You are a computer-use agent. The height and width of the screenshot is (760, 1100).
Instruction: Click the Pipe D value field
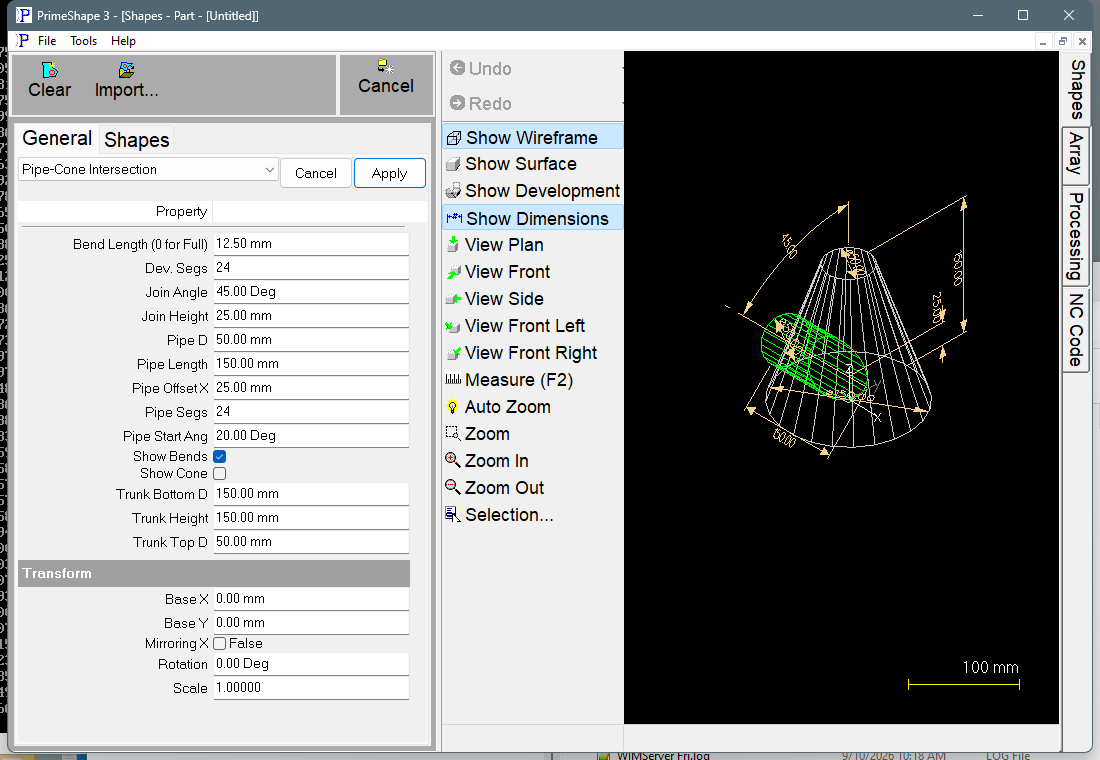(311, 340)
